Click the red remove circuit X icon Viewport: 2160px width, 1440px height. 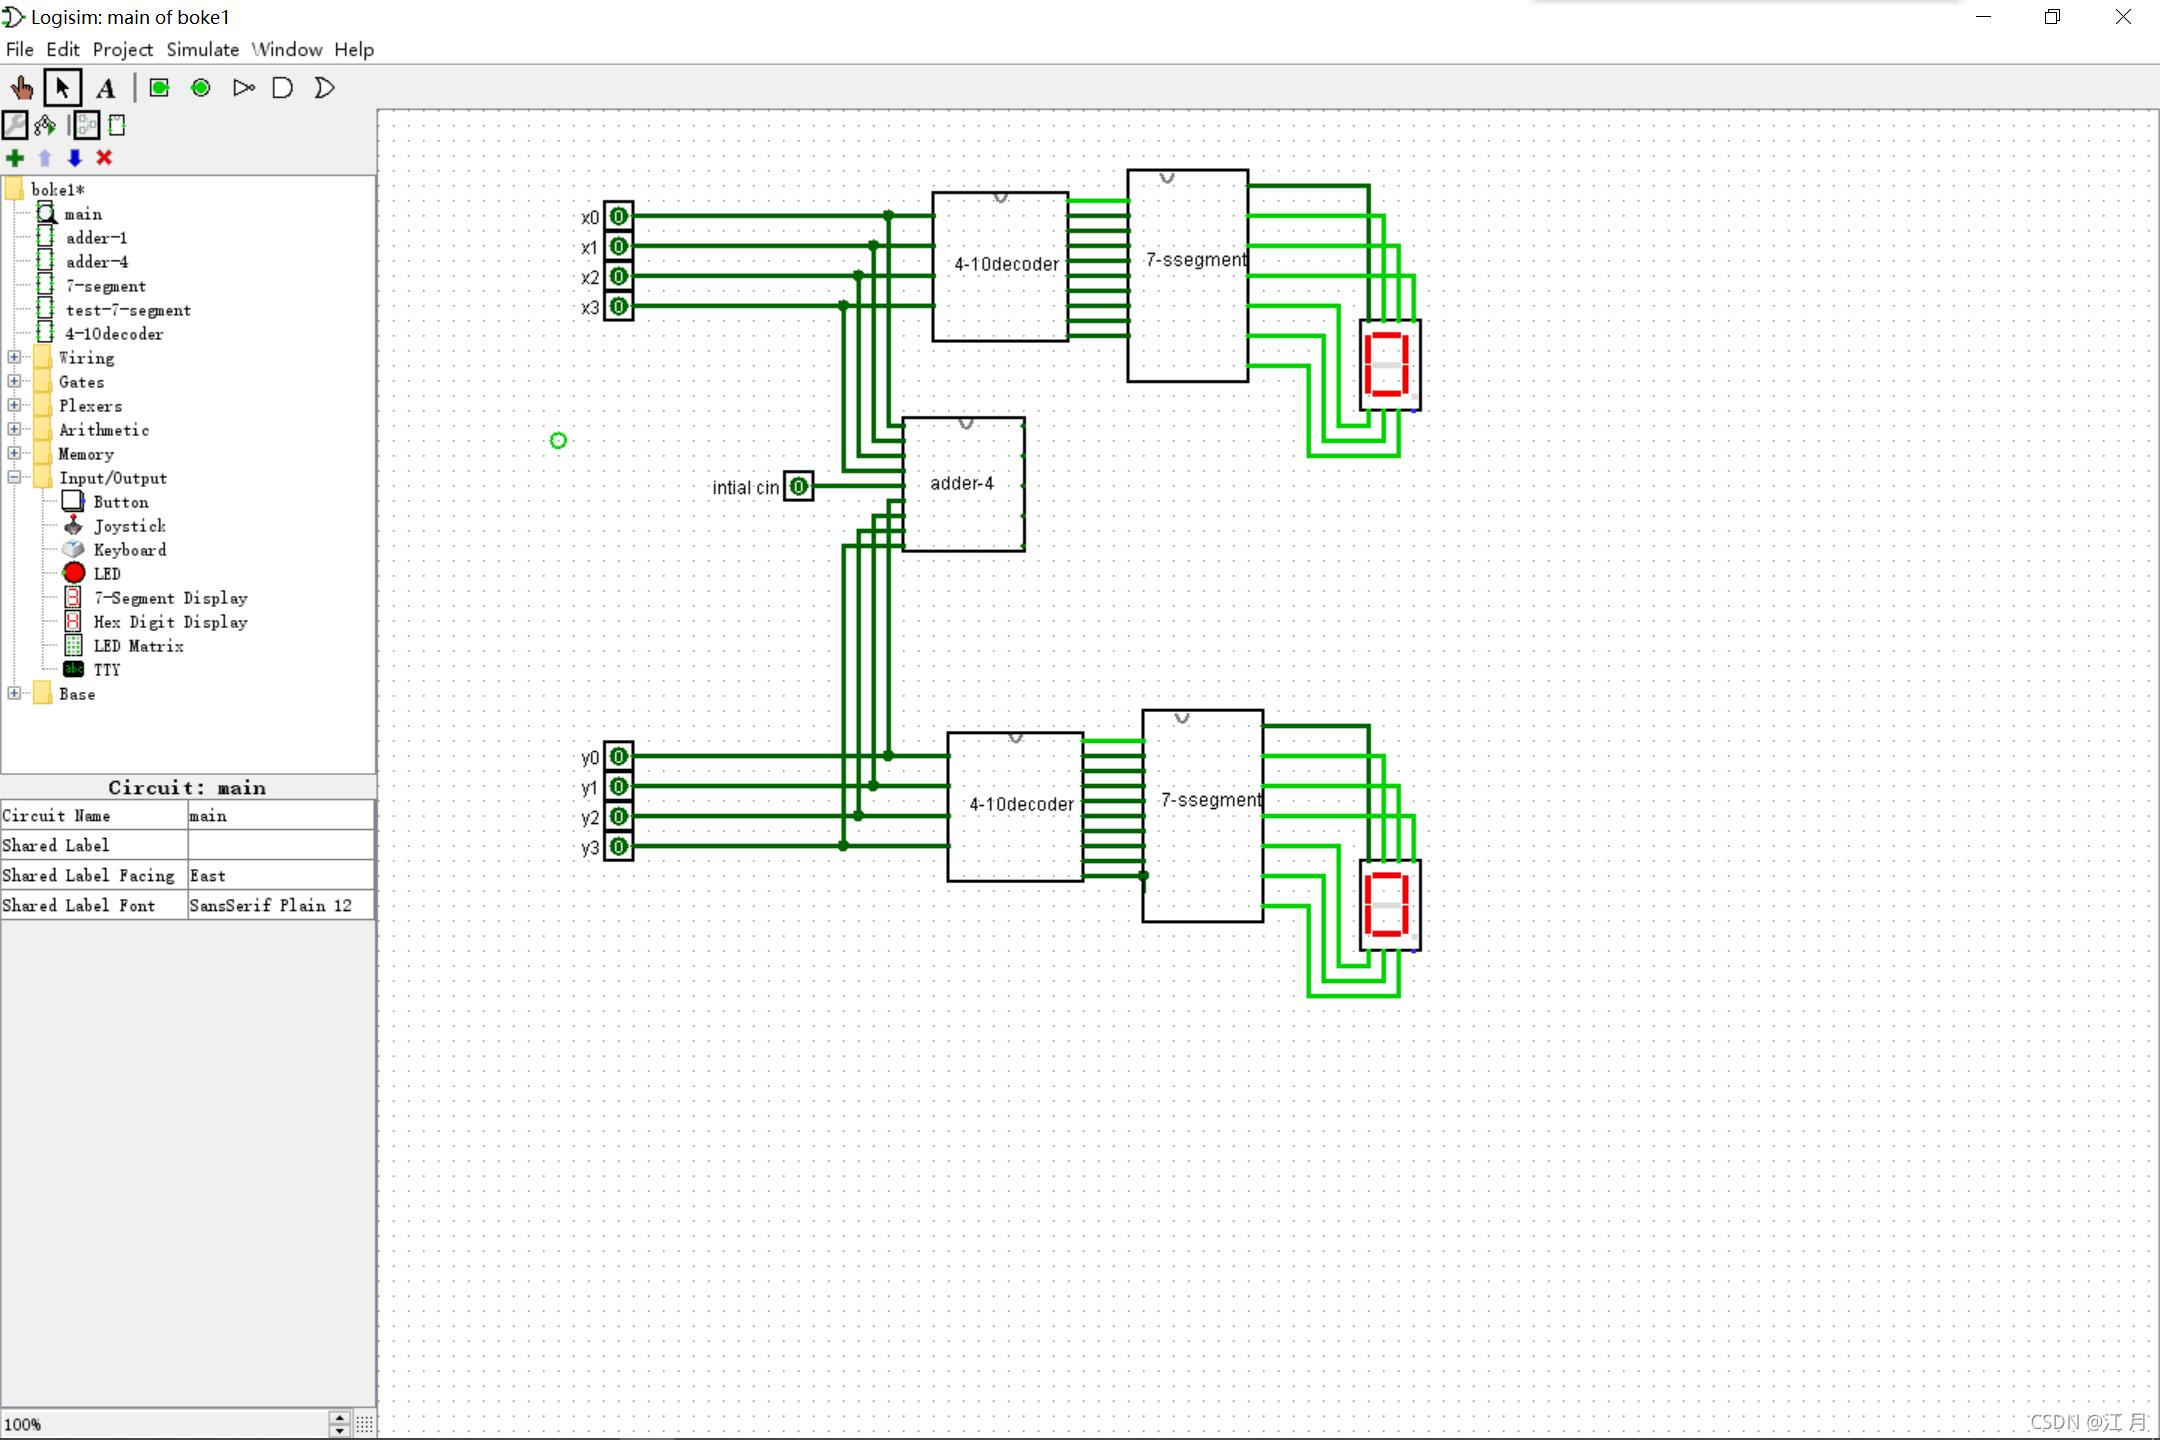click(104, 158)
